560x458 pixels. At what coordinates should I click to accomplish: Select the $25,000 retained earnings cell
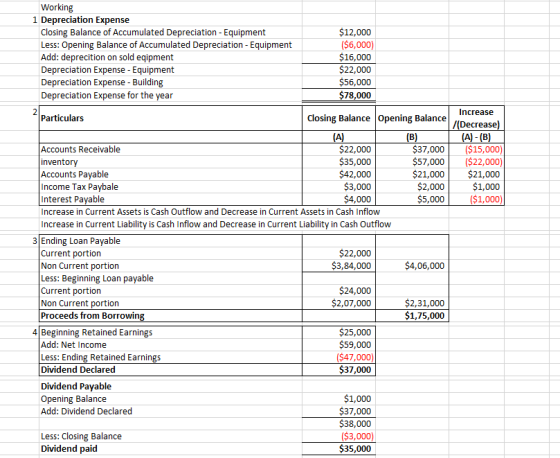pyautogui.click(x=355, y=333)
